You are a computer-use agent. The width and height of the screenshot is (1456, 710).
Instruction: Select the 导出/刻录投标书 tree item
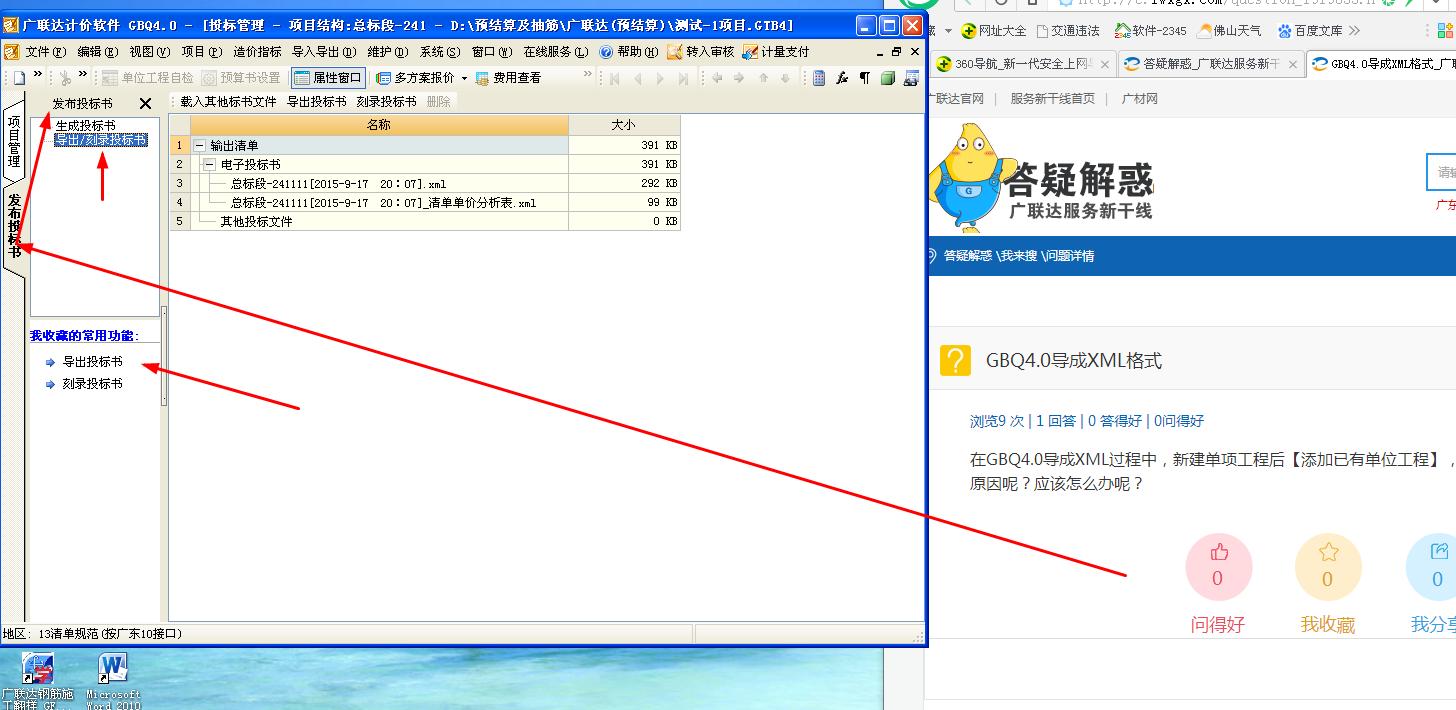pos(101,140)
